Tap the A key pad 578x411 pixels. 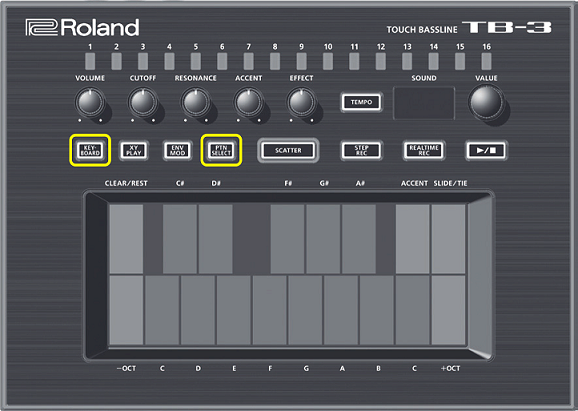tap(341, 310)
